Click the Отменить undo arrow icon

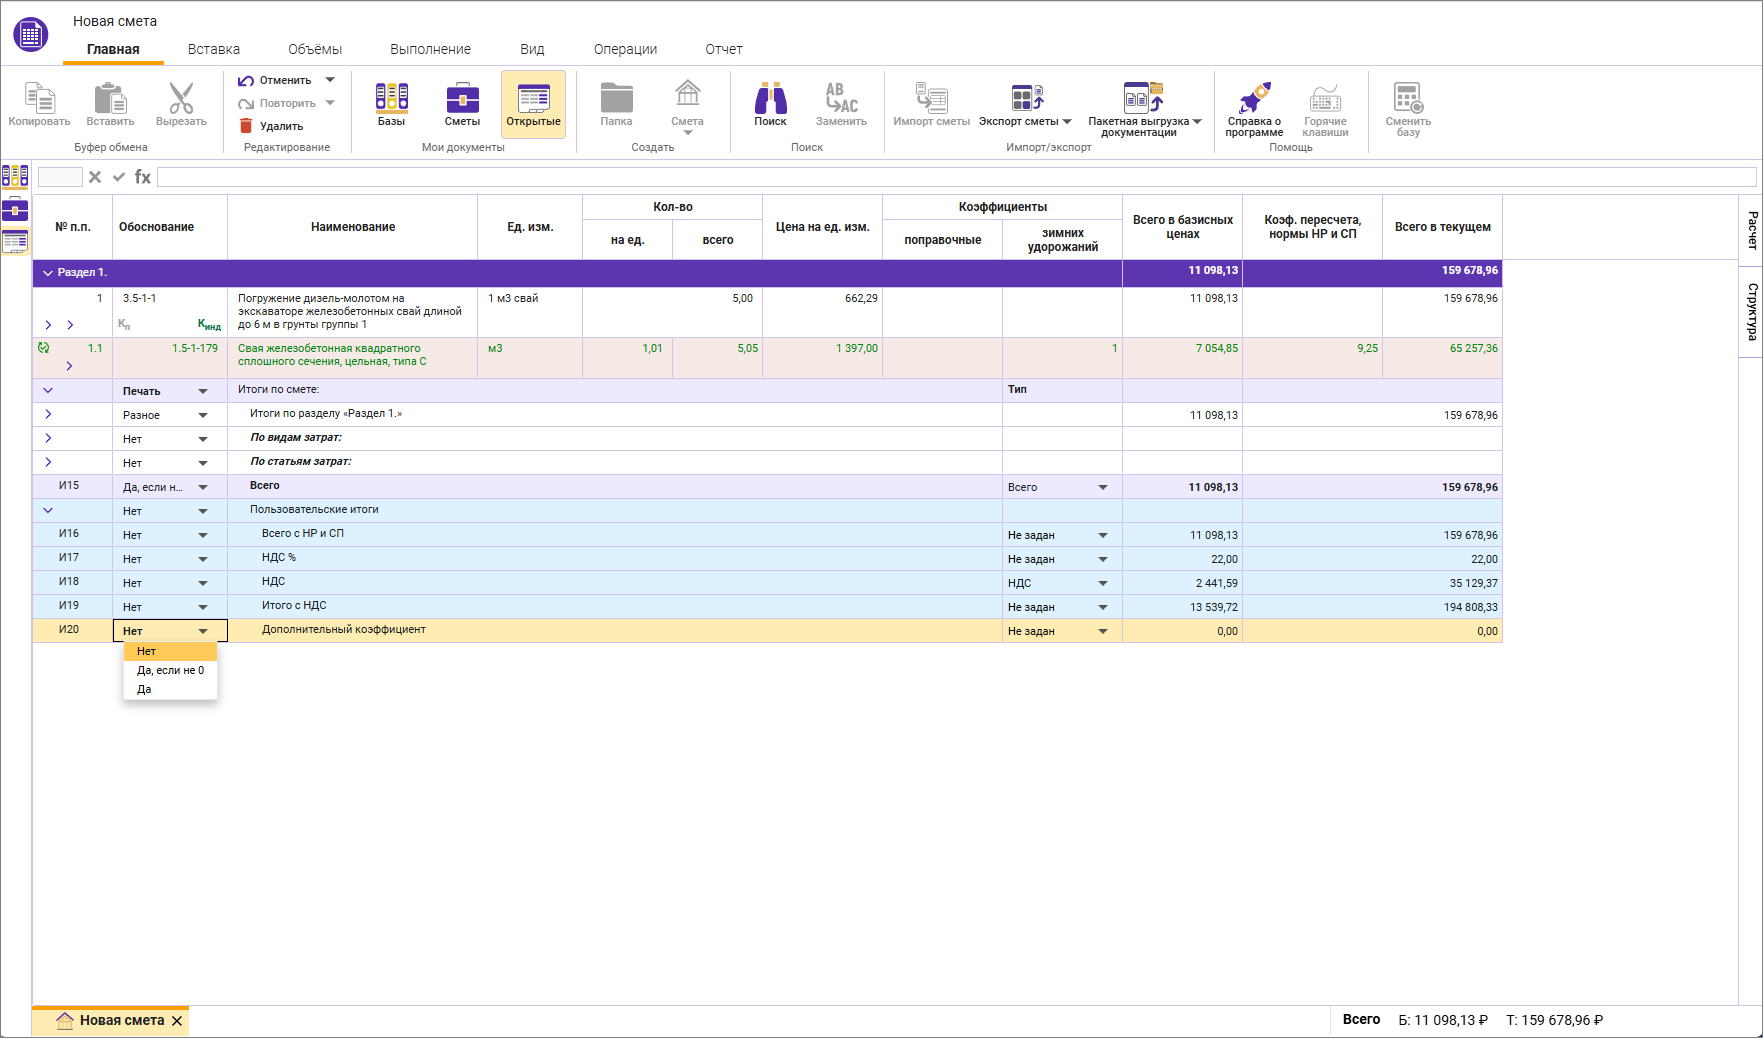(x=246, y=80)
